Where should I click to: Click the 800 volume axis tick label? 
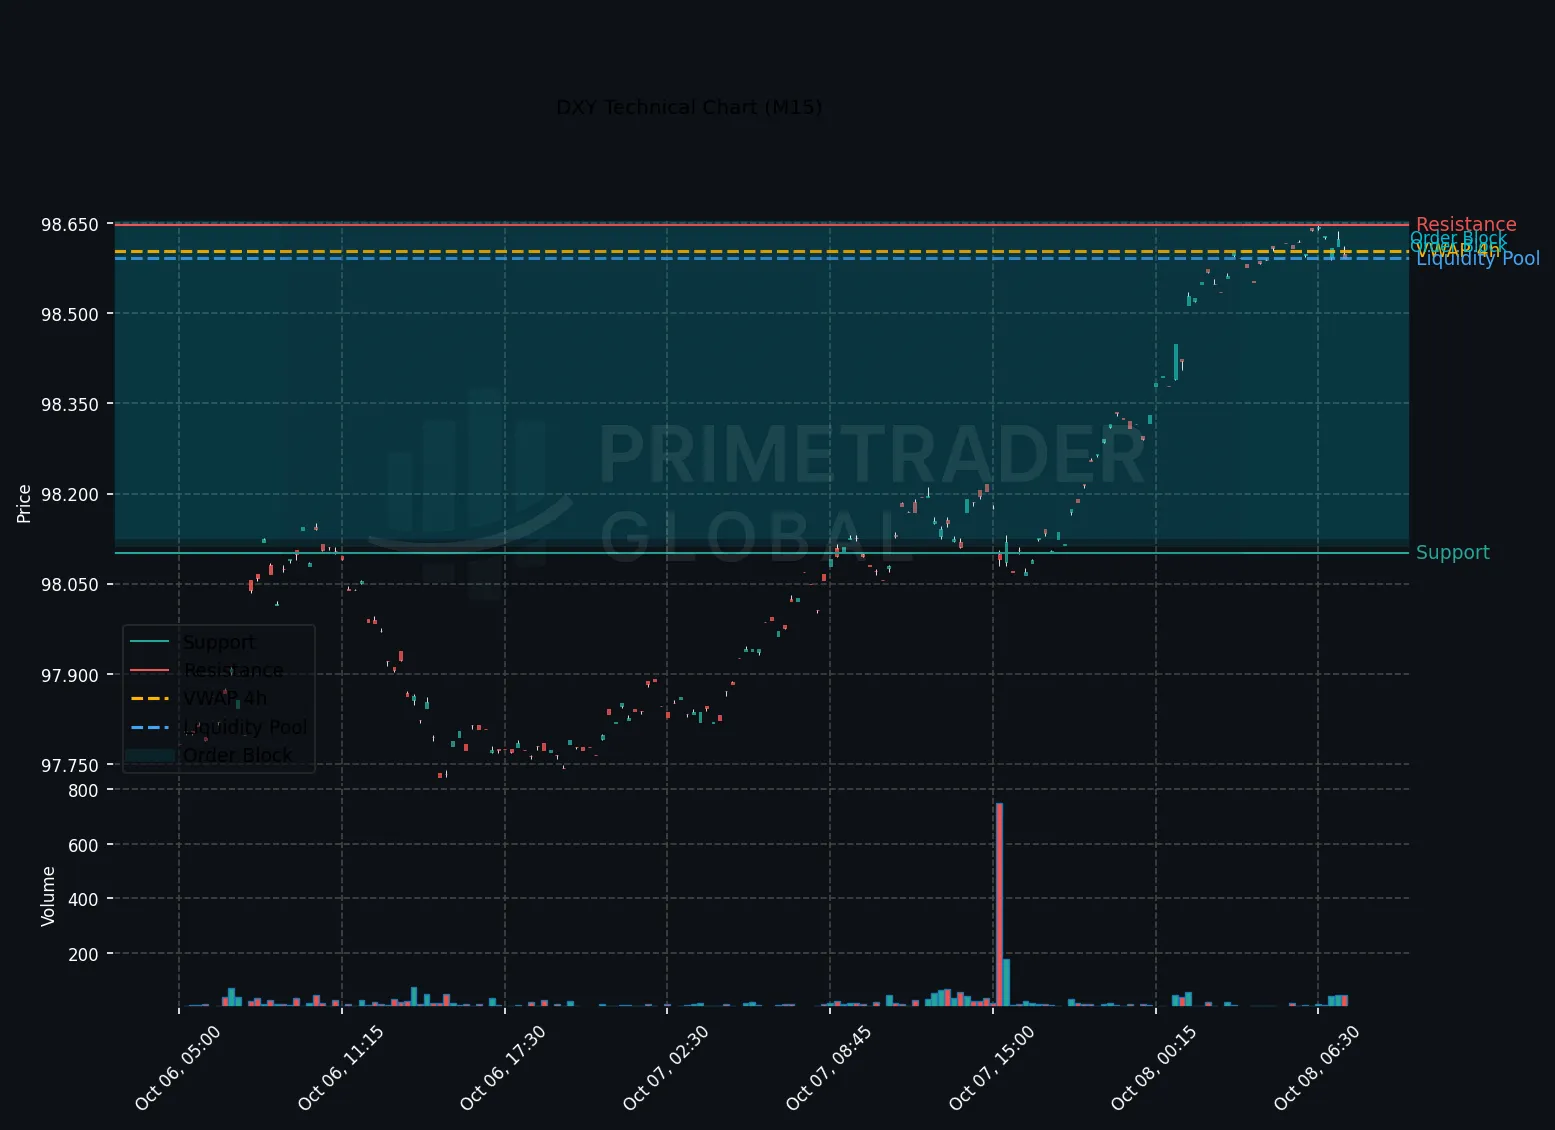(x=84, y=790)
